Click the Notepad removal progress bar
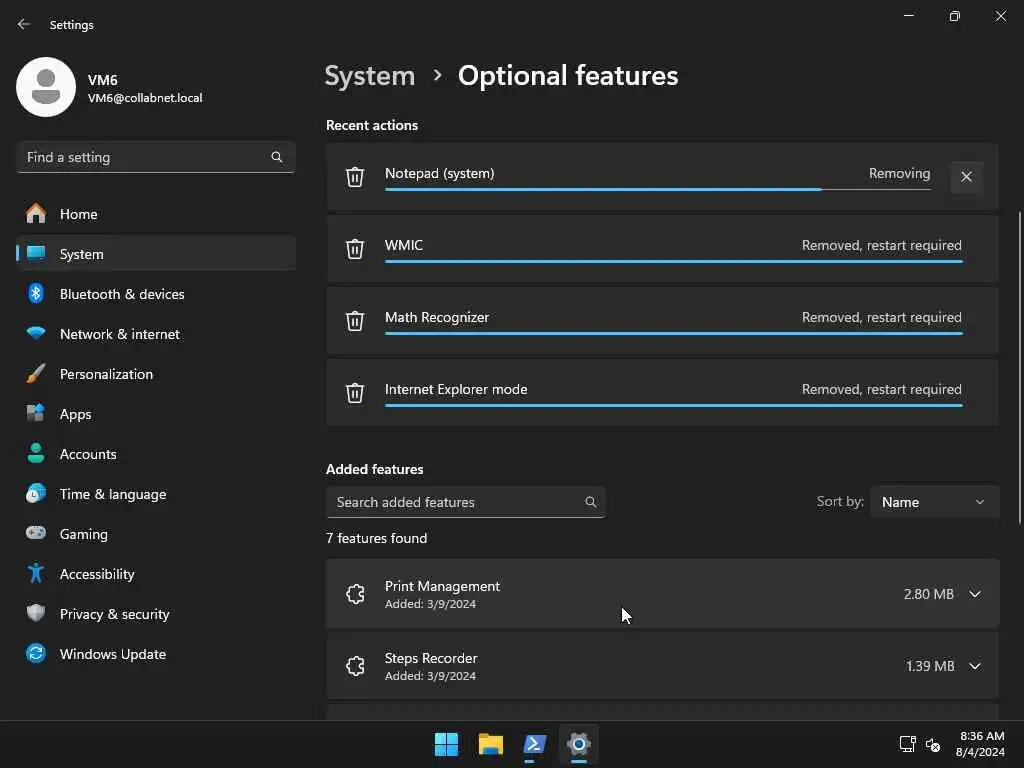Image resolution: width=1024 pixels, height=768 pixels. point(657,189)
